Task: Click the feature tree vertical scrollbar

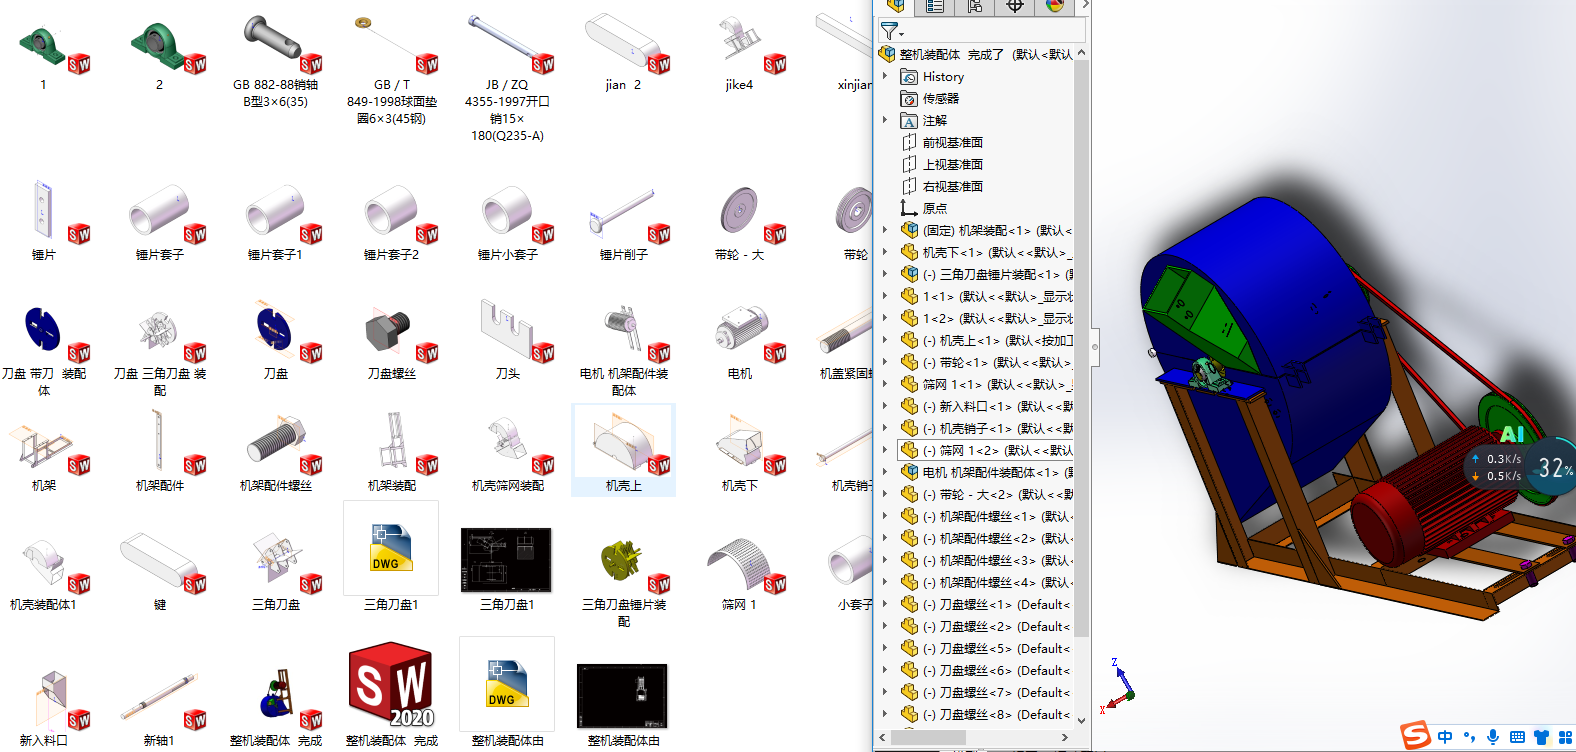Action: click(1081, 350)
